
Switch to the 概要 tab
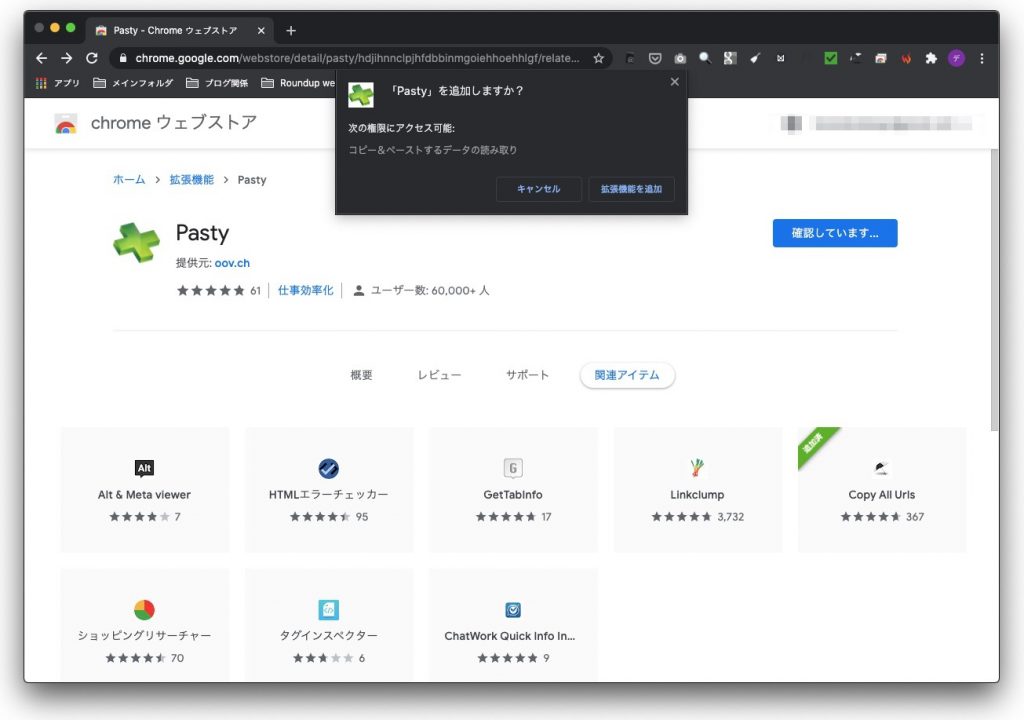pyautogui.click(x=361, y=375)
